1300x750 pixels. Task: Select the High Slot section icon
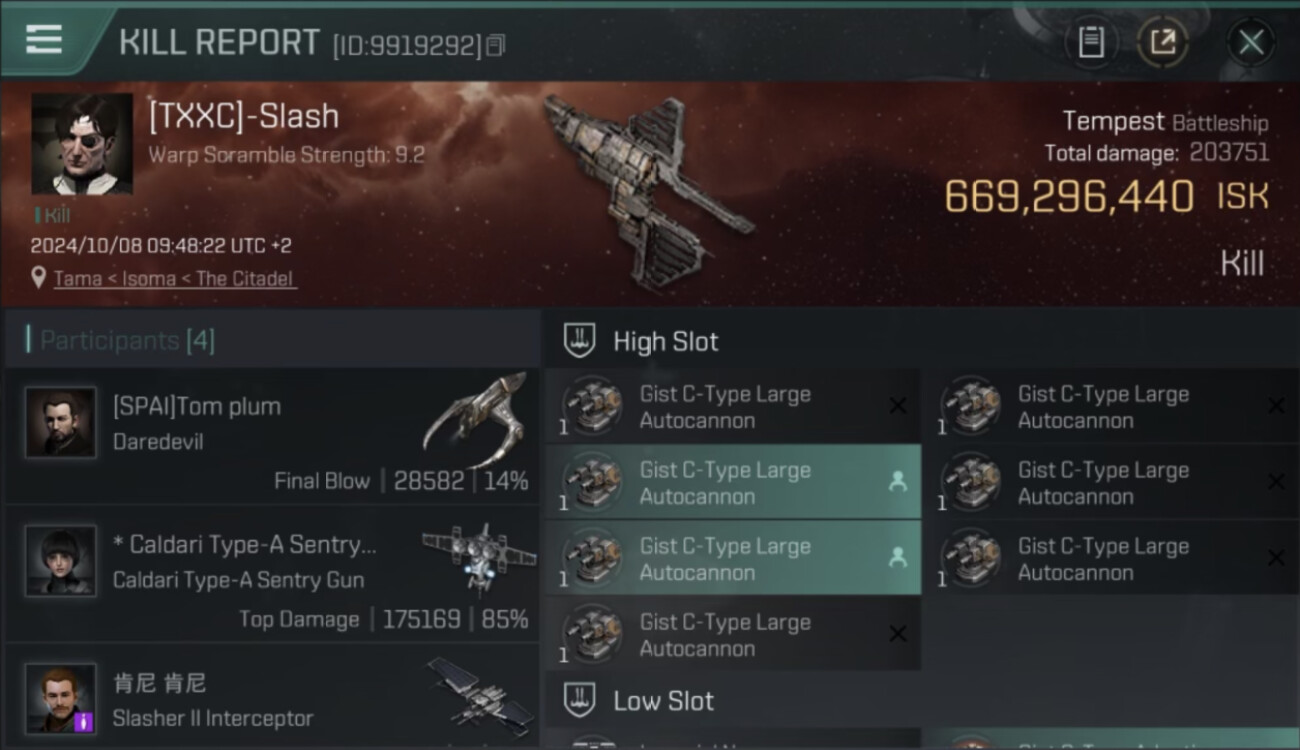point(580,341)
